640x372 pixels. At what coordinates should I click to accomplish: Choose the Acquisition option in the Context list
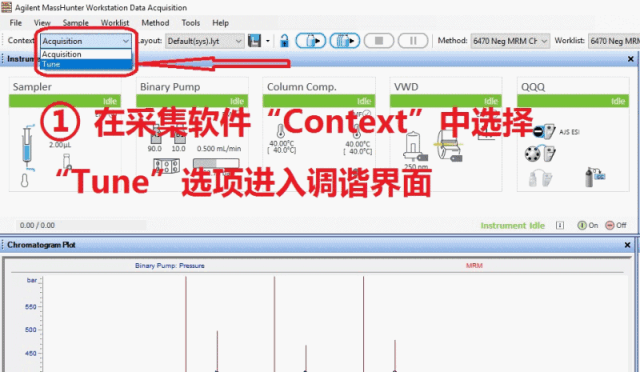(x=86, y=54)
